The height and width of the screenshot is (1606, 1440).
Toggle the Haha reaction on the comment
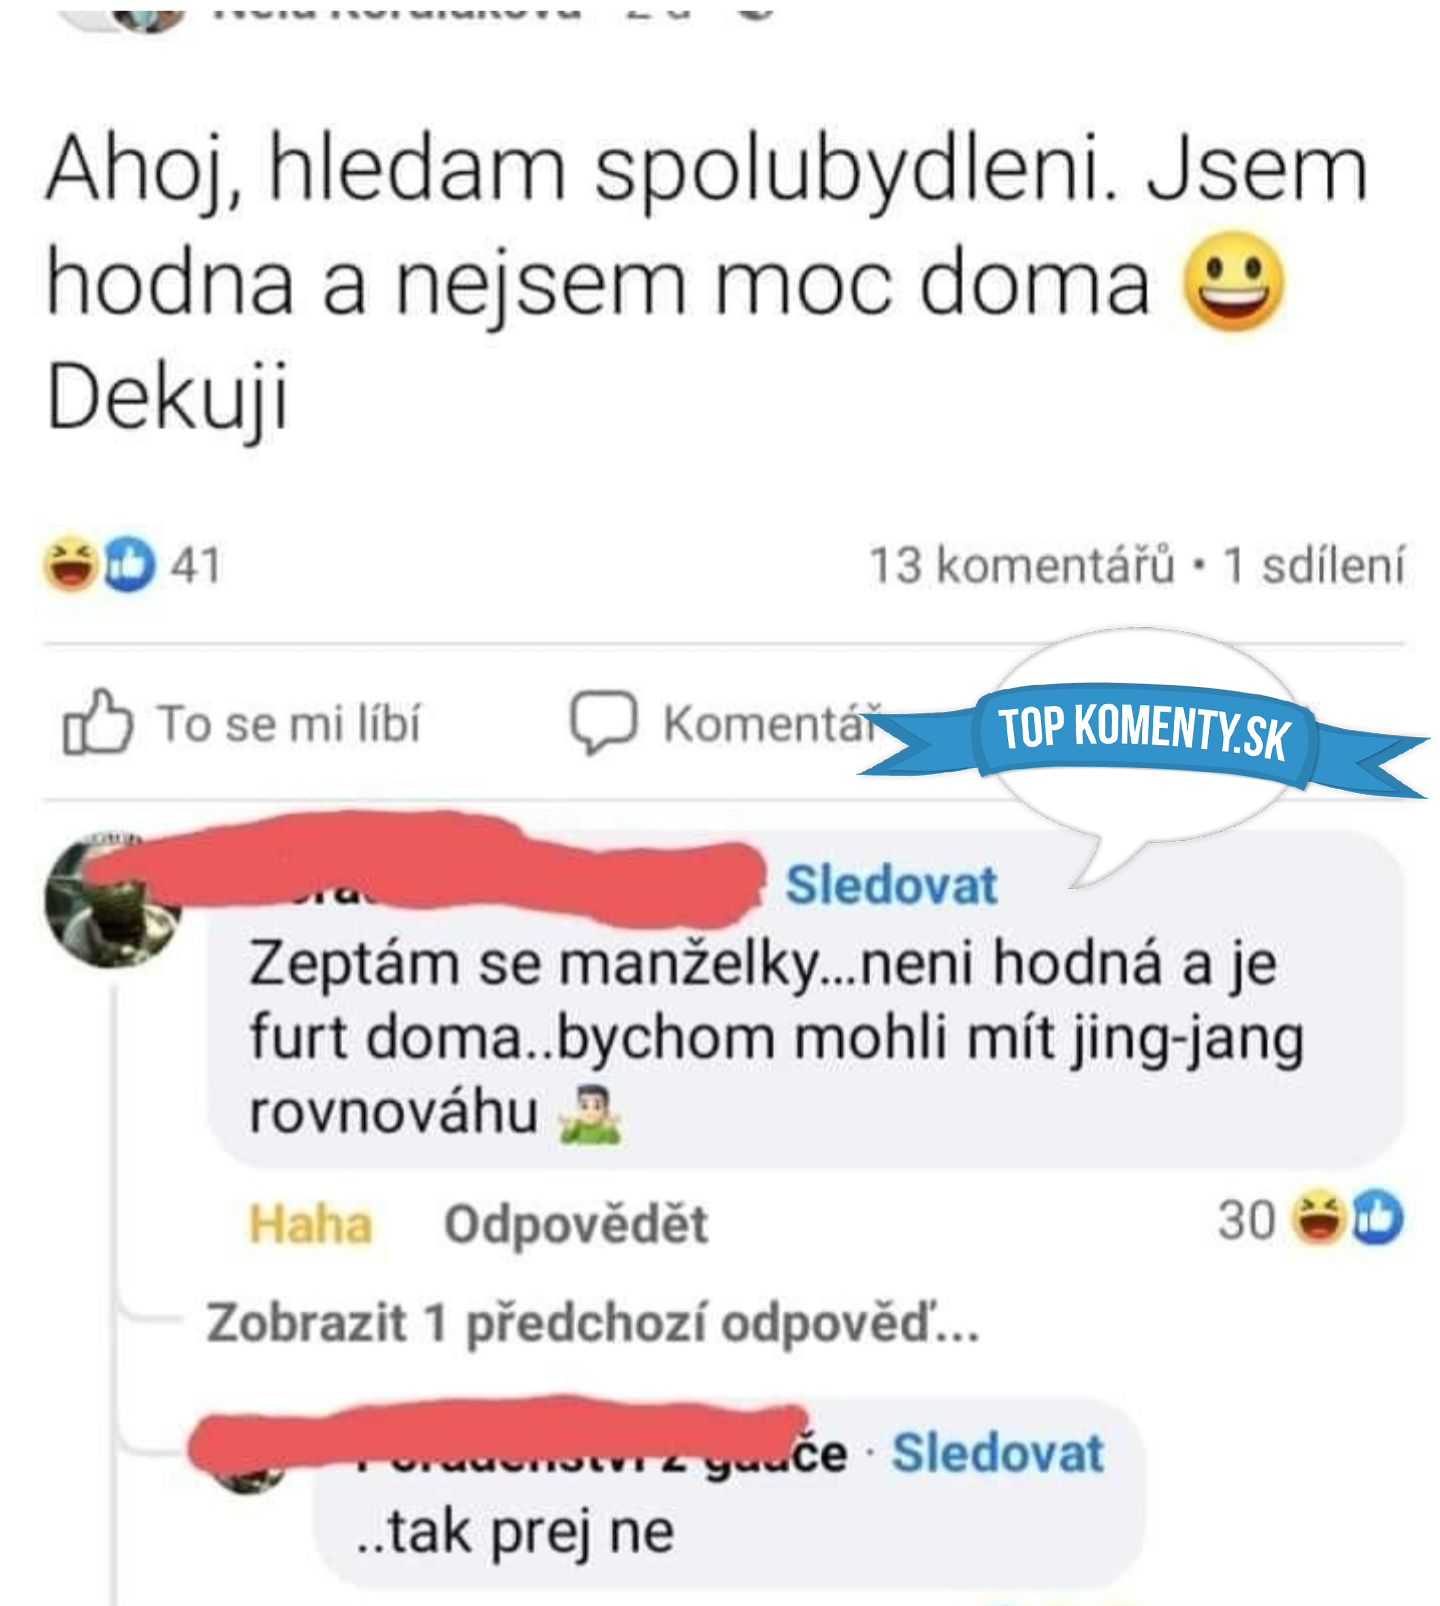pos(310,1224)
